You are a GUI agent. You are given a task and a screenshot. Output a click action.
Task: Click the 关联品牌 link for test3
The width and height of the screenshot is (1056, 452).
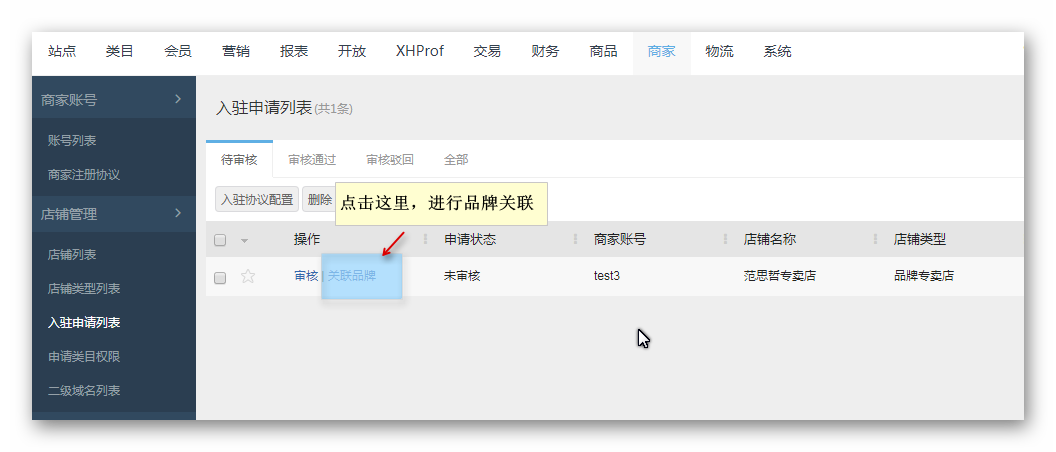tap(352, 276)
